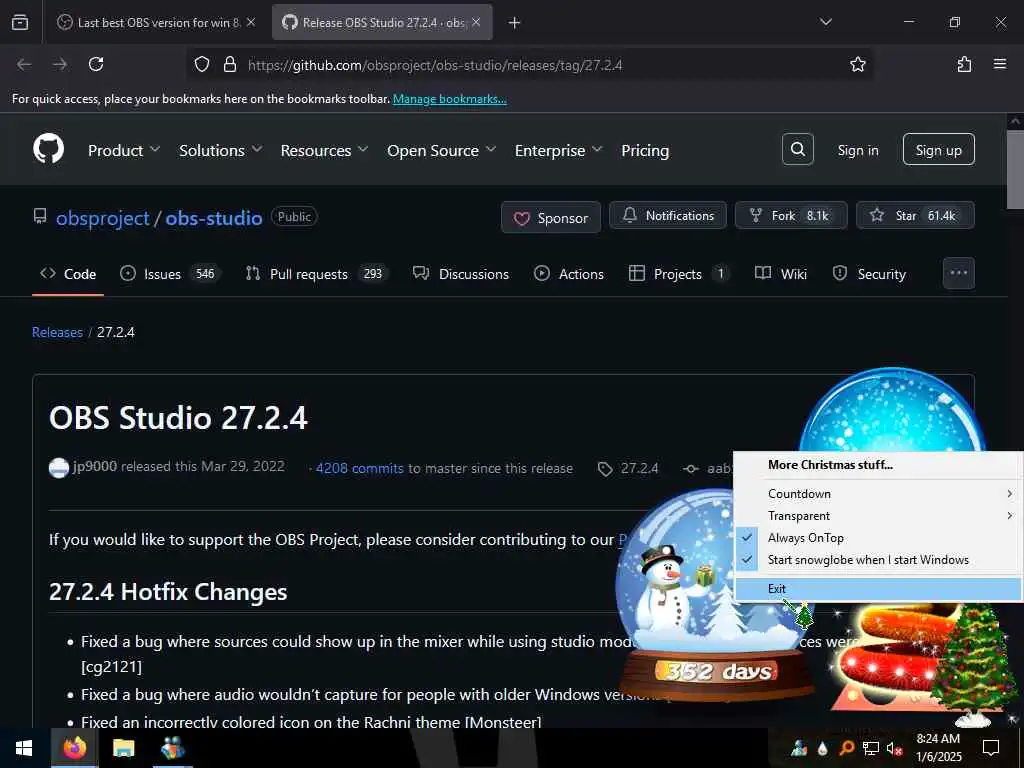1024x768 pixels.
Task: Toggle the Always OnTop option
Action: point(878,537)
